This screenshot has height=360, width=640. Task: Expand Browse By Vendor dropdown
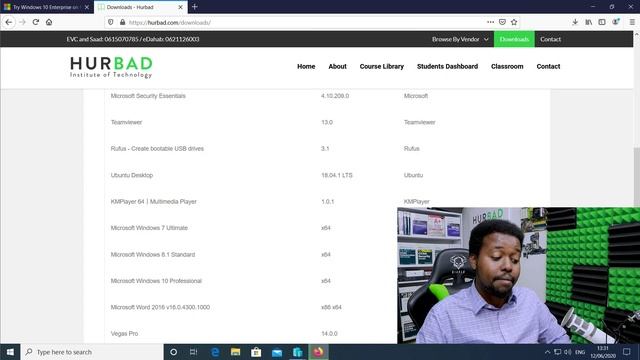point(460,39)
